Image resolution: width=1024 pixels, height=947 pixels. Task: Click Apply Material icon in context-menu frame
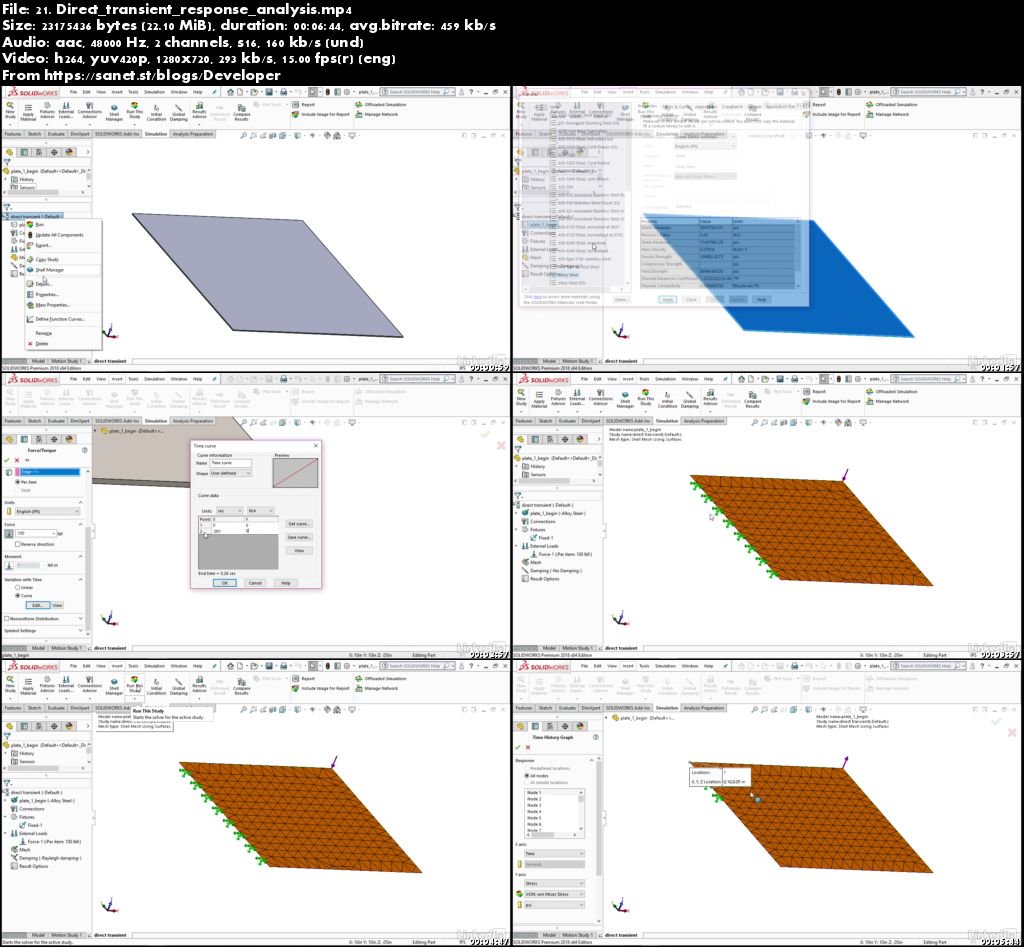pos(28,111)
